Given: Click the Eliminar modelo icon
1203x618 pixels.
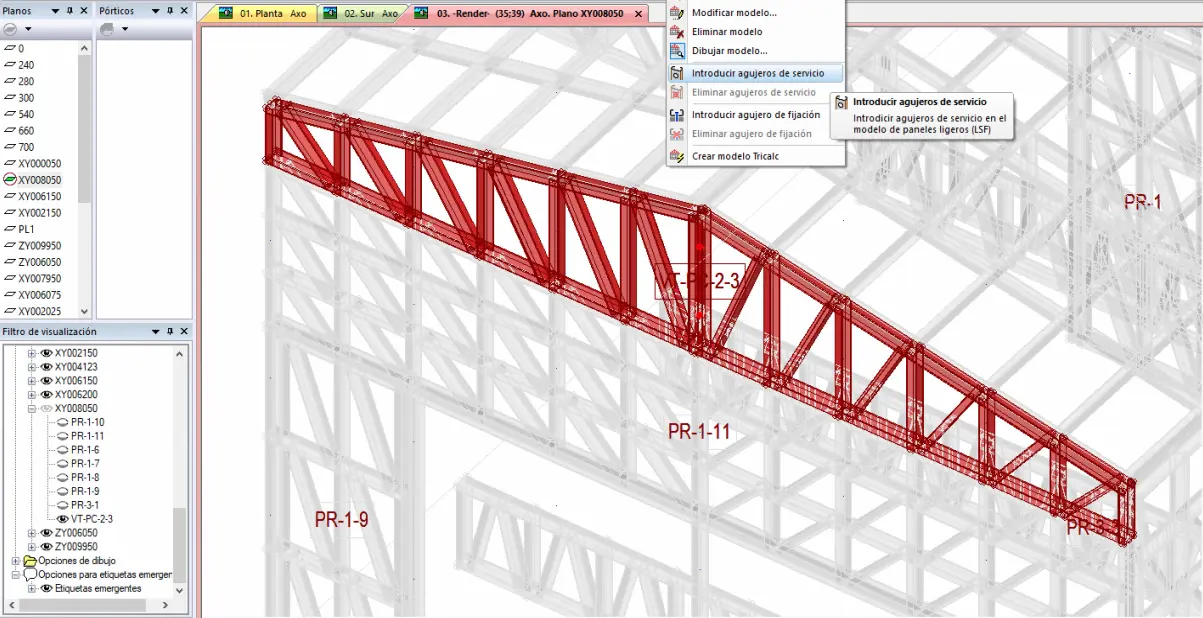Looking at the screenshot, I should (678, 32).
